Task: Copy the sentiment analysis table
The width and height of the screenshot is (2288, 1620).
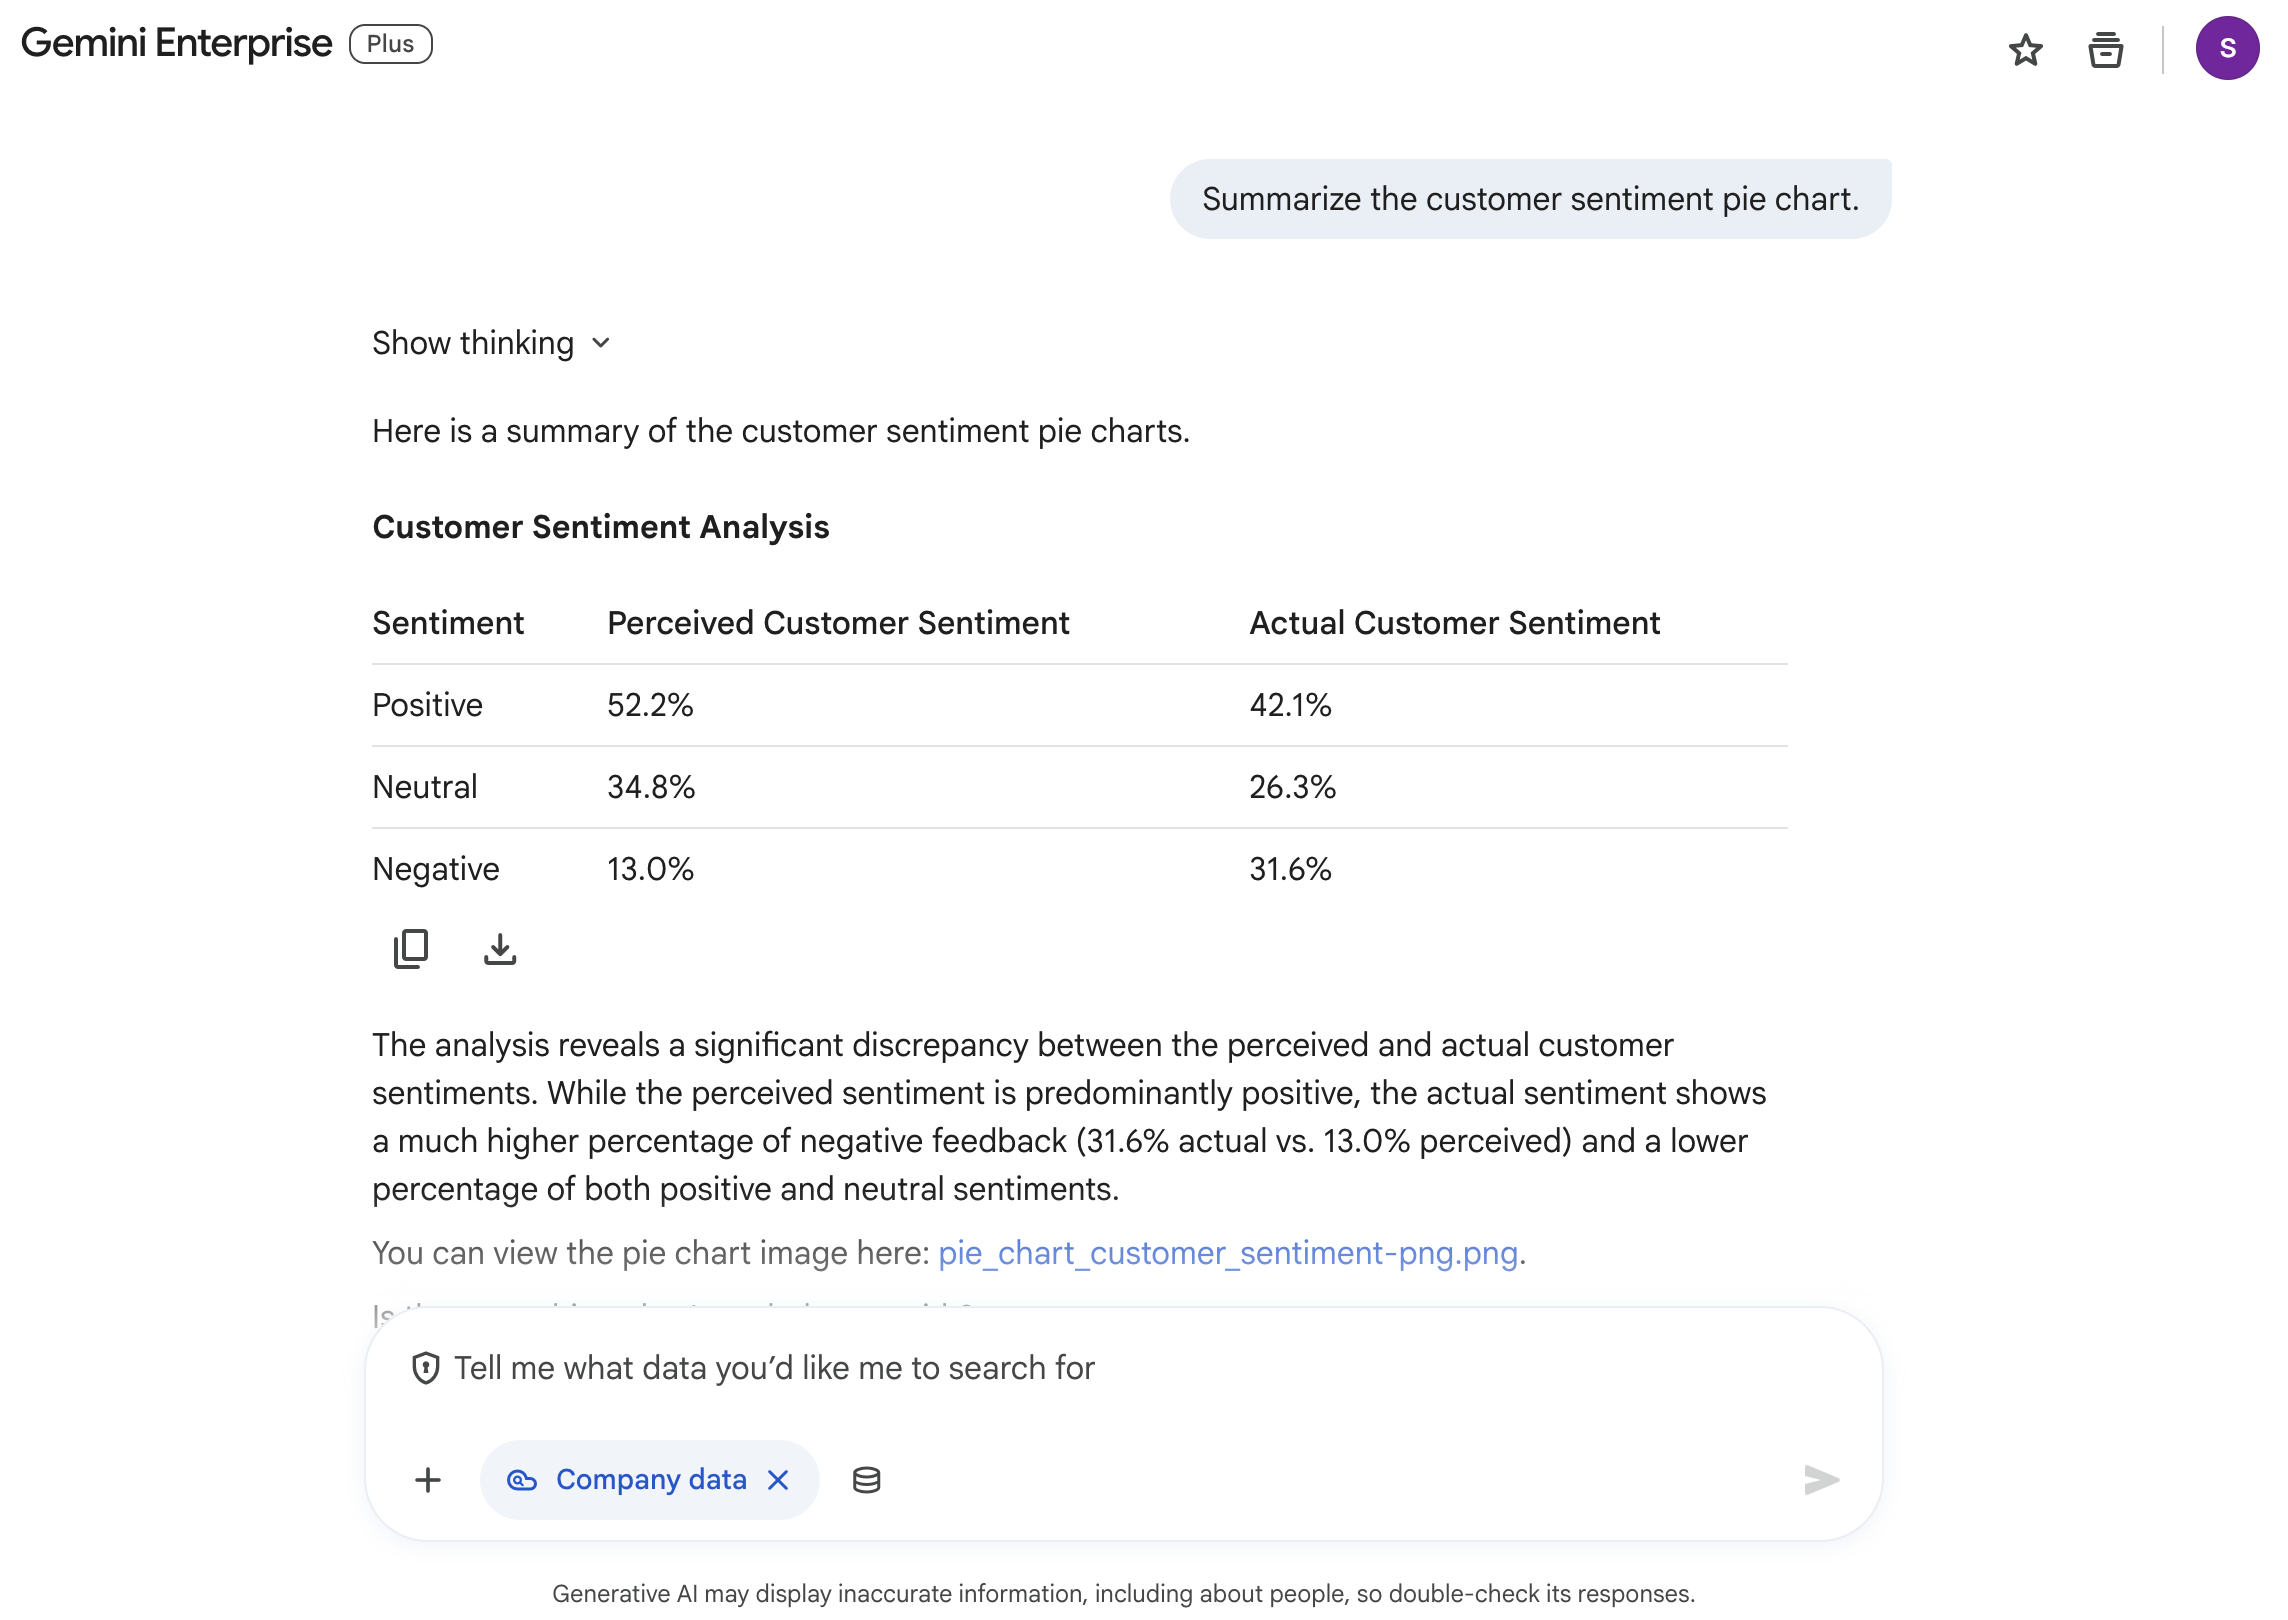Action: click(x=410, y=949)
